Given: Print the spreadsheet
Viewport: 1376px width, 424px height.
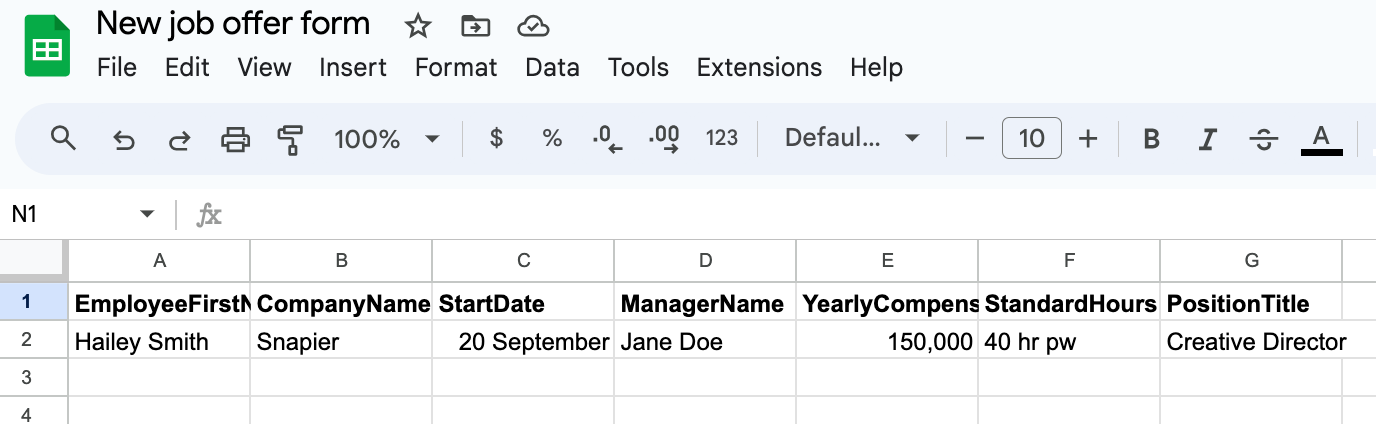Looking at the screenshot, I should pyautogui.click(x=235, y=139).
